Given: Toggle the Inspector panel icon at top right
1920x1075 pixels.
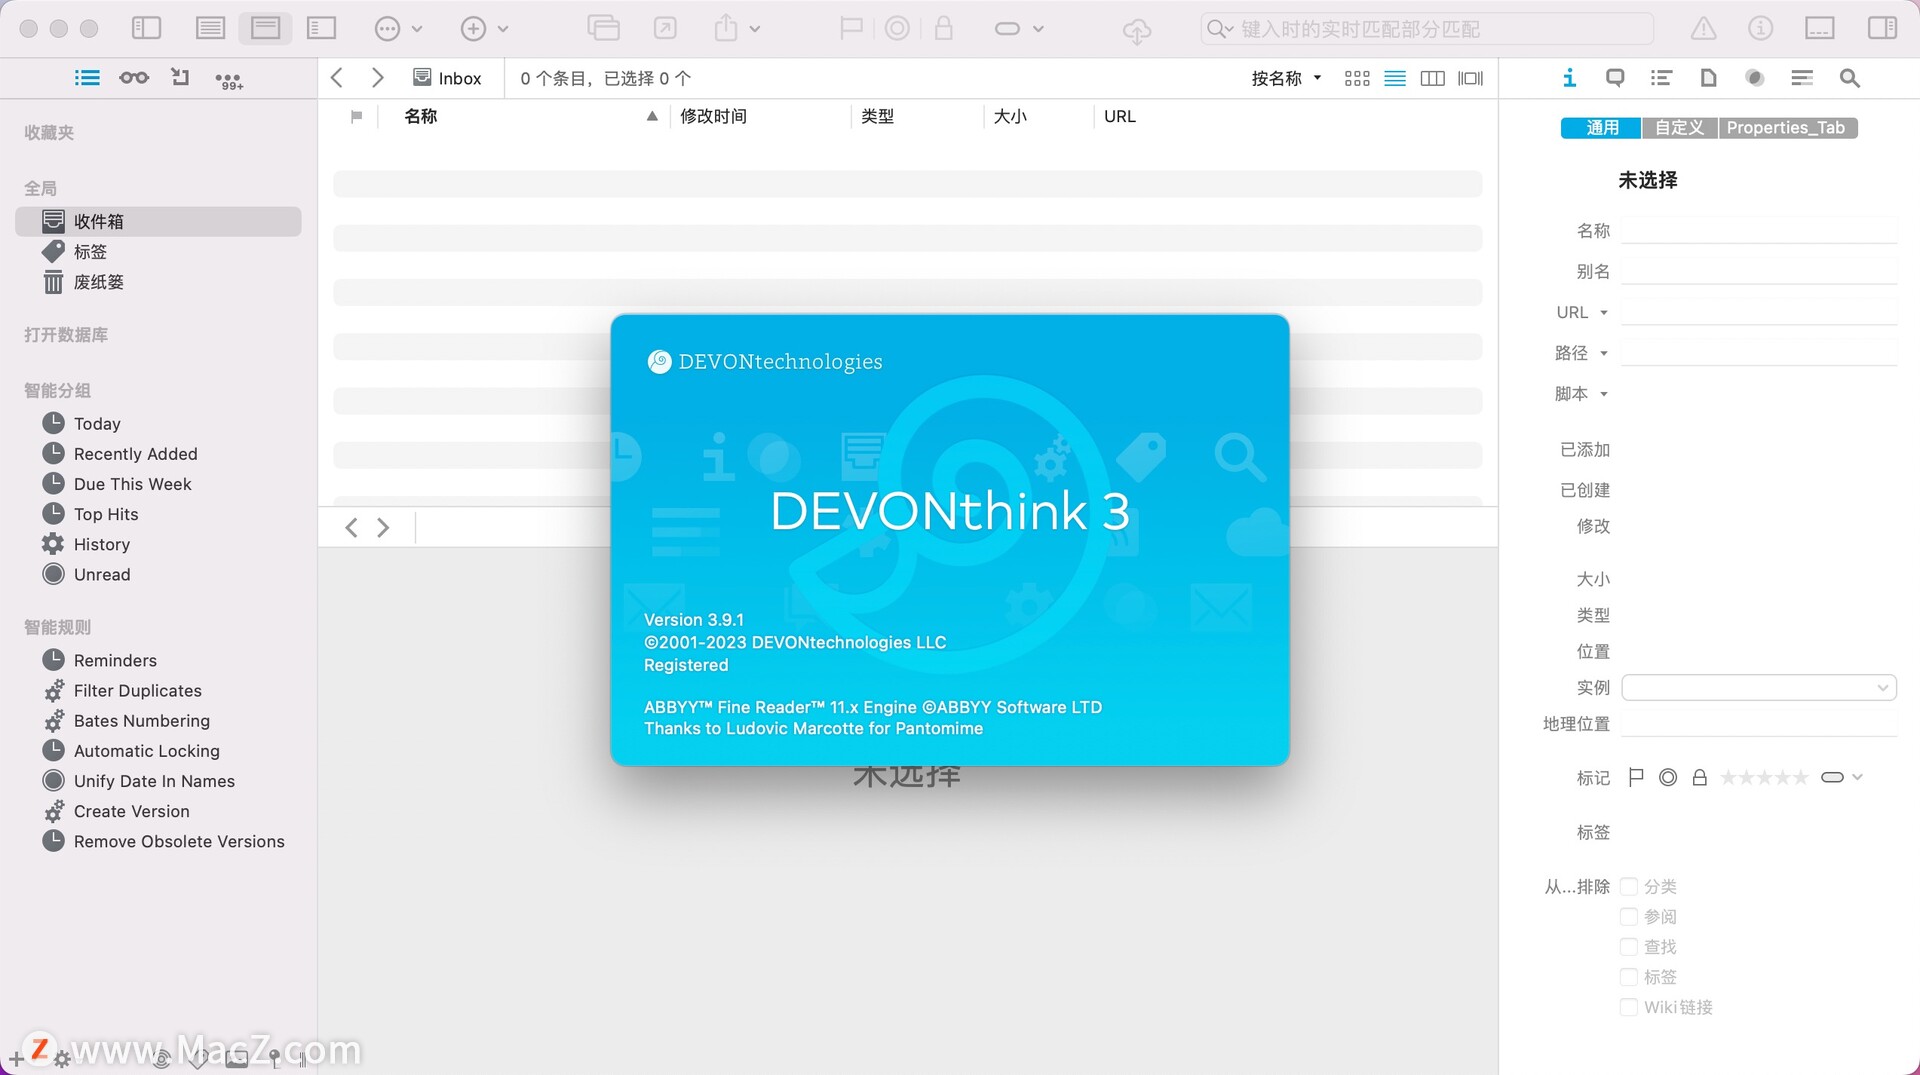Looking at the screenshot, I should (1883, 28).
